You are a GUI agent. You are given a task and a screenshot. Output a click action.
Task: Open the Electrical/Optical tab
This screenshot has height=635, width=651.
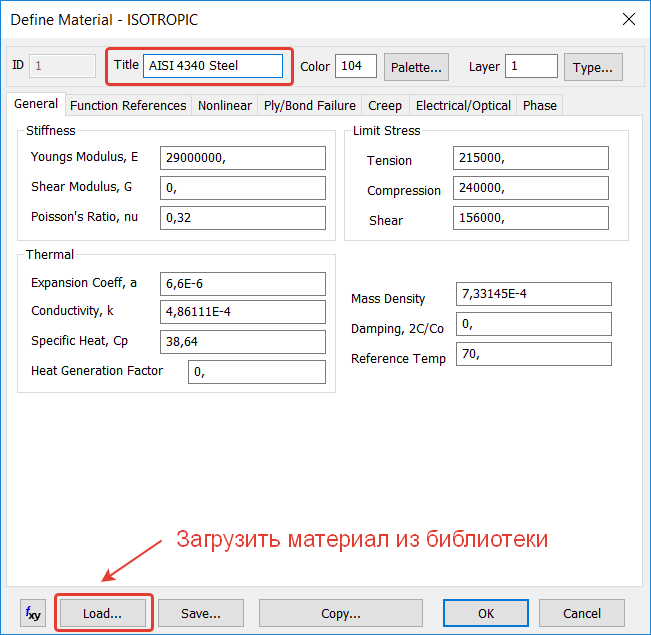[463, 105]
